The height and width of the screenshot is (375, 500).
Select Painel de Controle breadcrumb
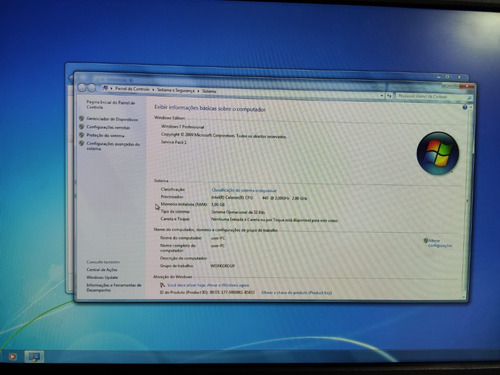[132, 89]
